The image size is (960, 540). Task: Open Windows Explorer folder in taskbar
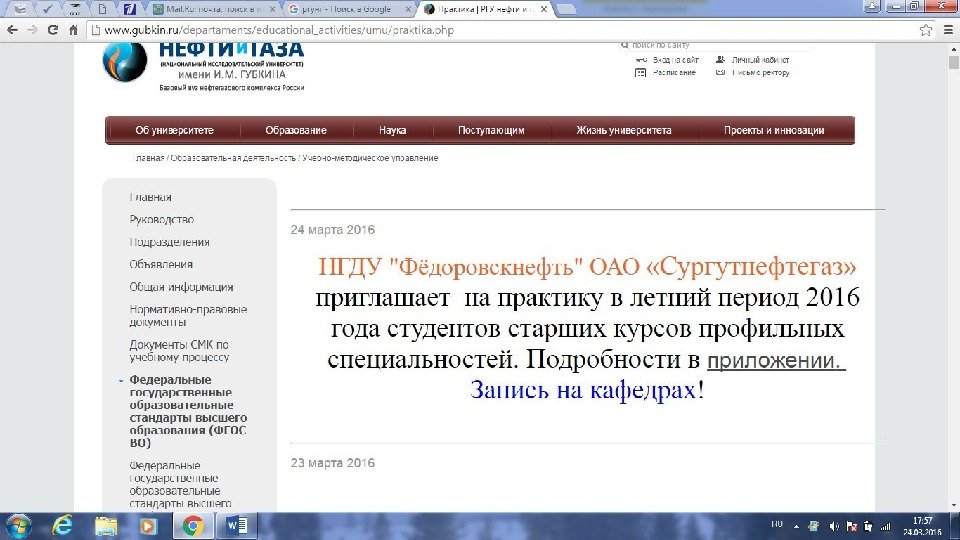coord(105,526)
